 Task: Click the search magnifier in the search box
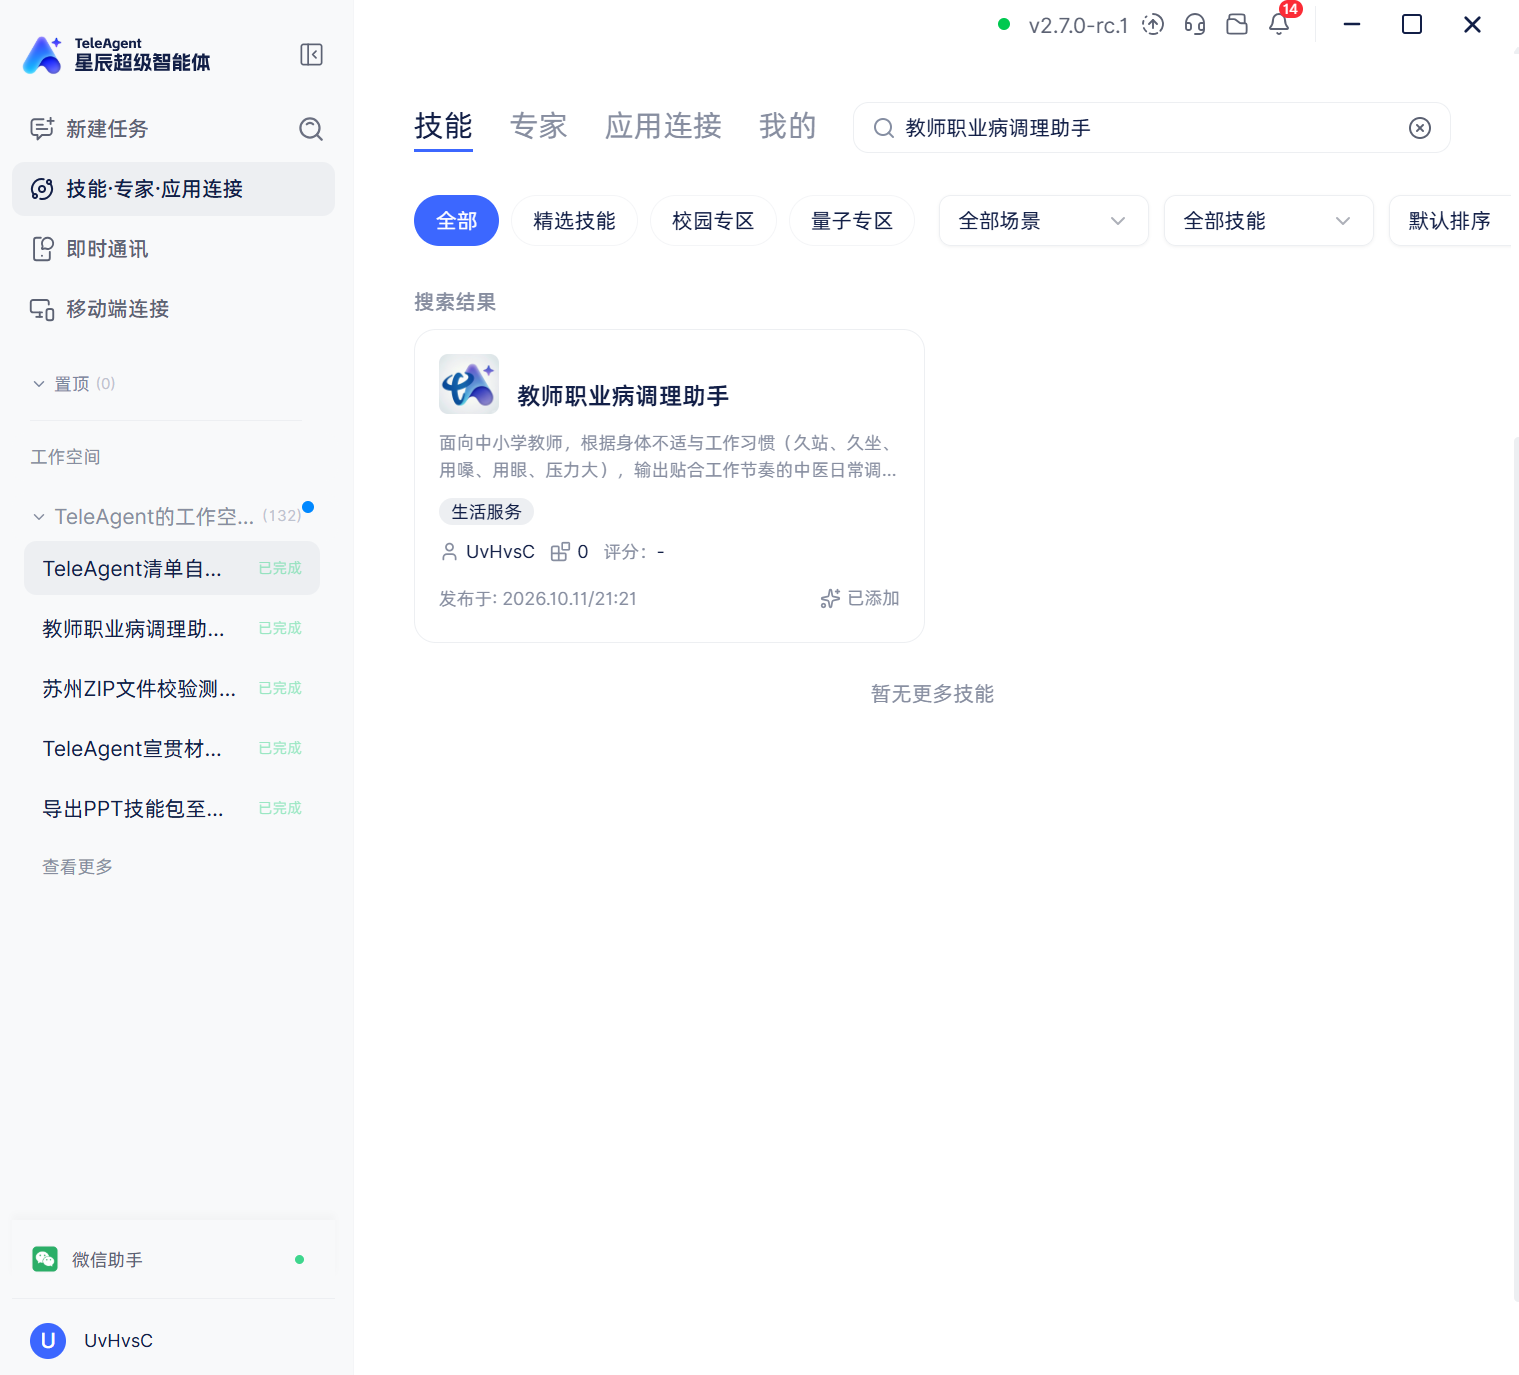[884, 128]
